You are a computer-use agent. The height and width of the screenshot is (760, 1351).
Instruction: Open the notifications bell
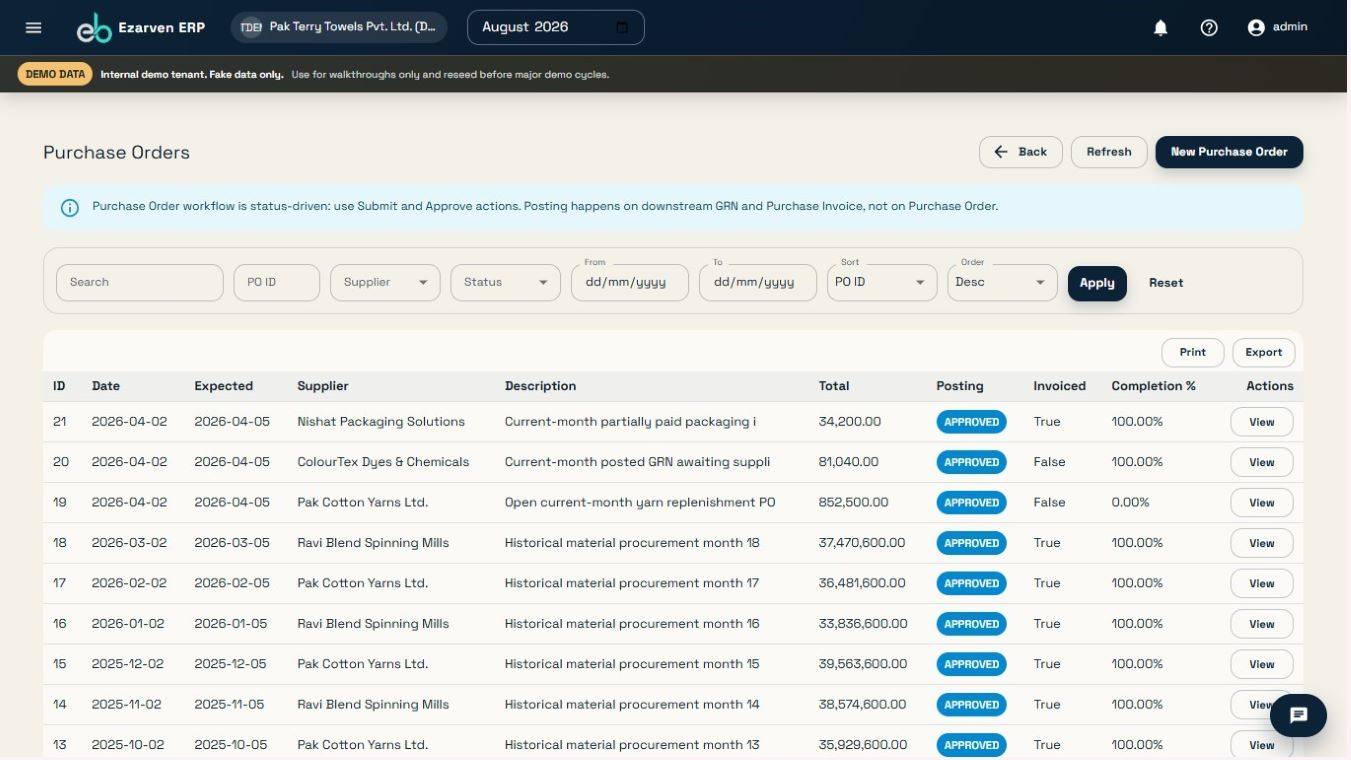coord(1160,28)
